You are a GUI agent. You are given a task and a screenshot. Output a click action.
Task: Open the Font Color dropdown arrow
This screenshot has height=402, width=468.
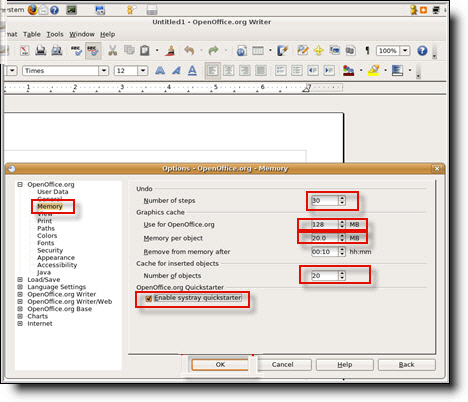pyautogui.click(x=361, y=70)
